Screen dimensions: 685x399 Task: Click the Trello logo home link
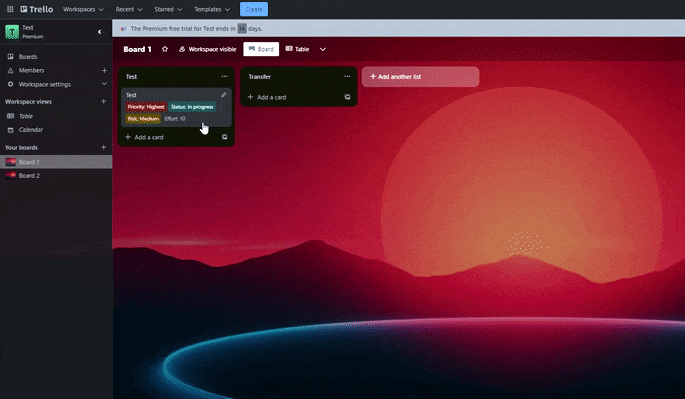pyautogui.click(x=37, y=9)
